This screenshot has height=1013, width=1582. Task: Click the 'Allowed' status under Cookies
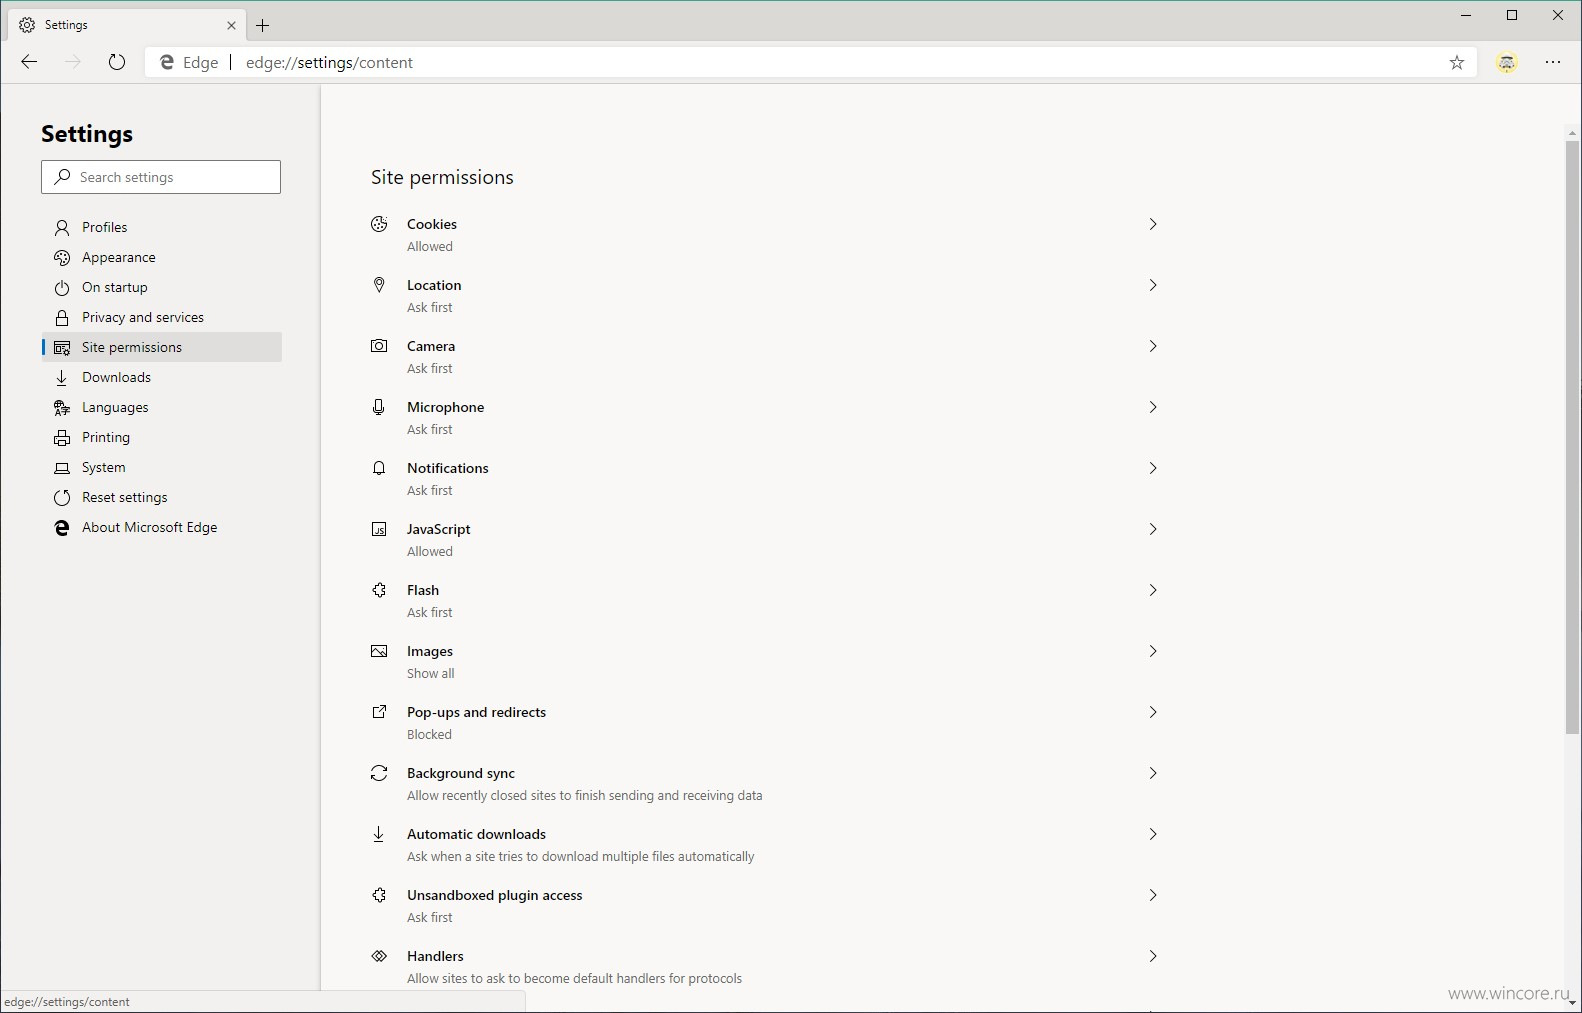430,247
